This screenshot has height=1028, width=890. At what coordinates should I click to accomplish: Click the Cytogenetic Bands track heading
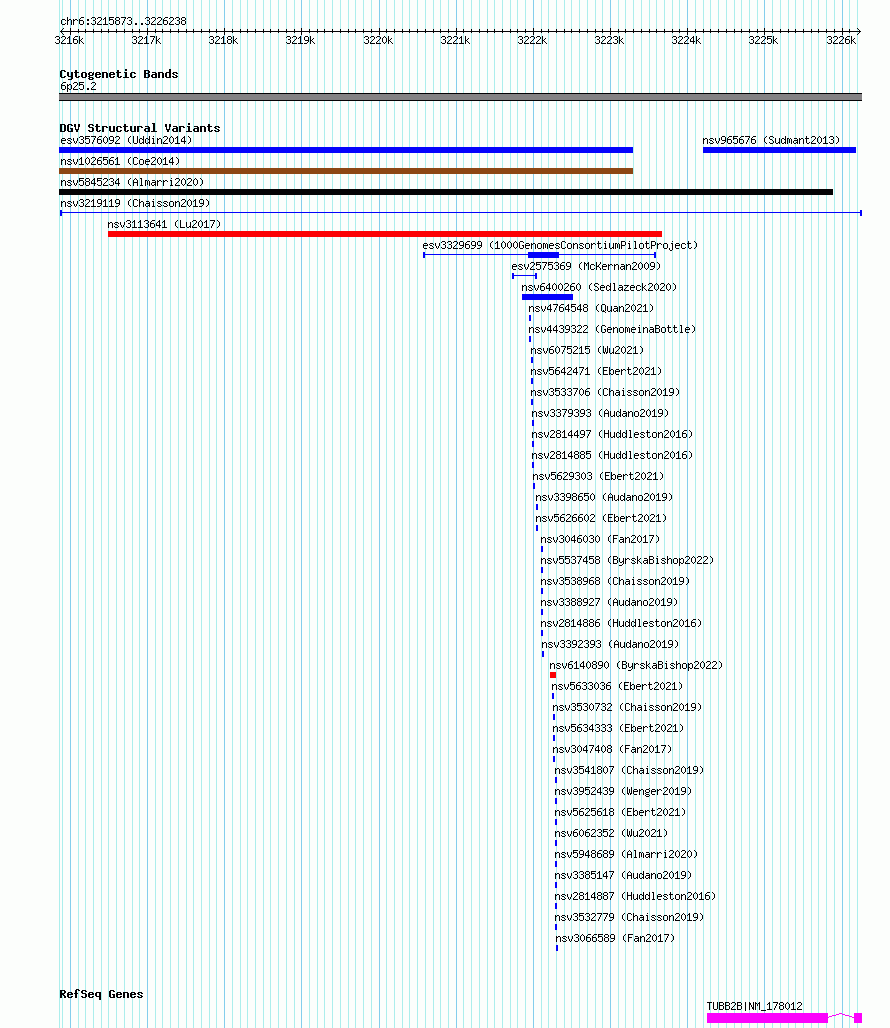[119, 74]
